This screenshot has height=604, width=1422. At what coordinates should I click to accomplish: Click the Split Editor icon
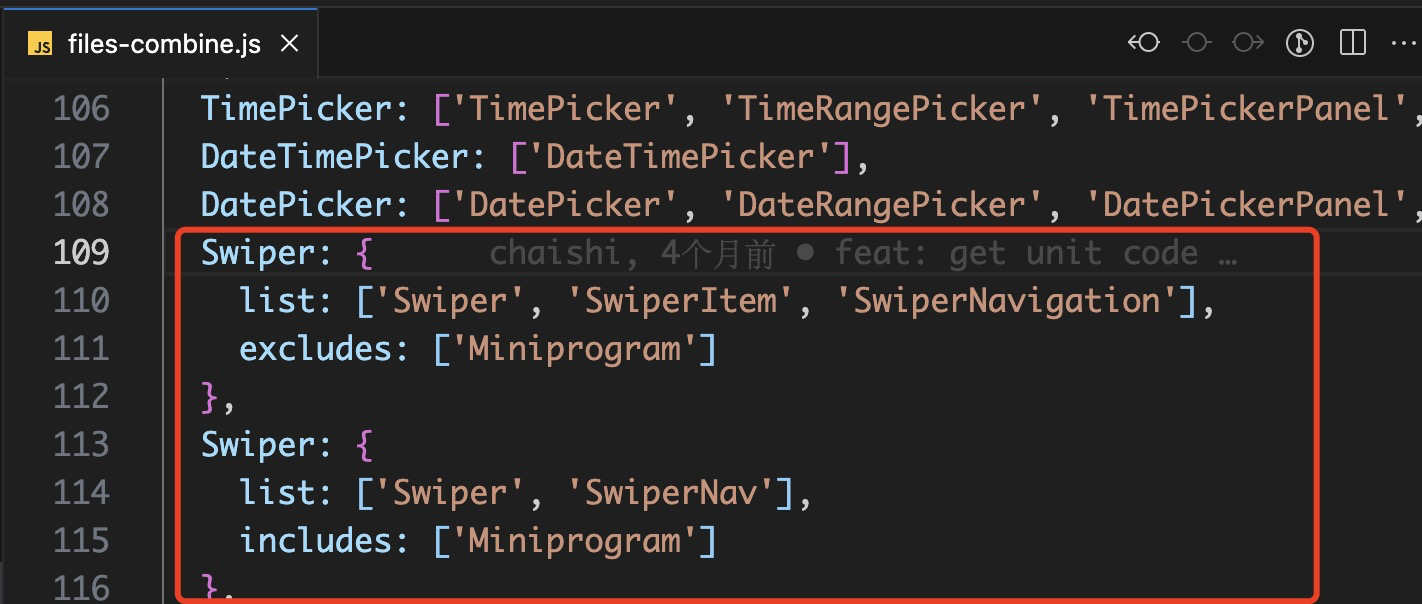click(1351, 42)
